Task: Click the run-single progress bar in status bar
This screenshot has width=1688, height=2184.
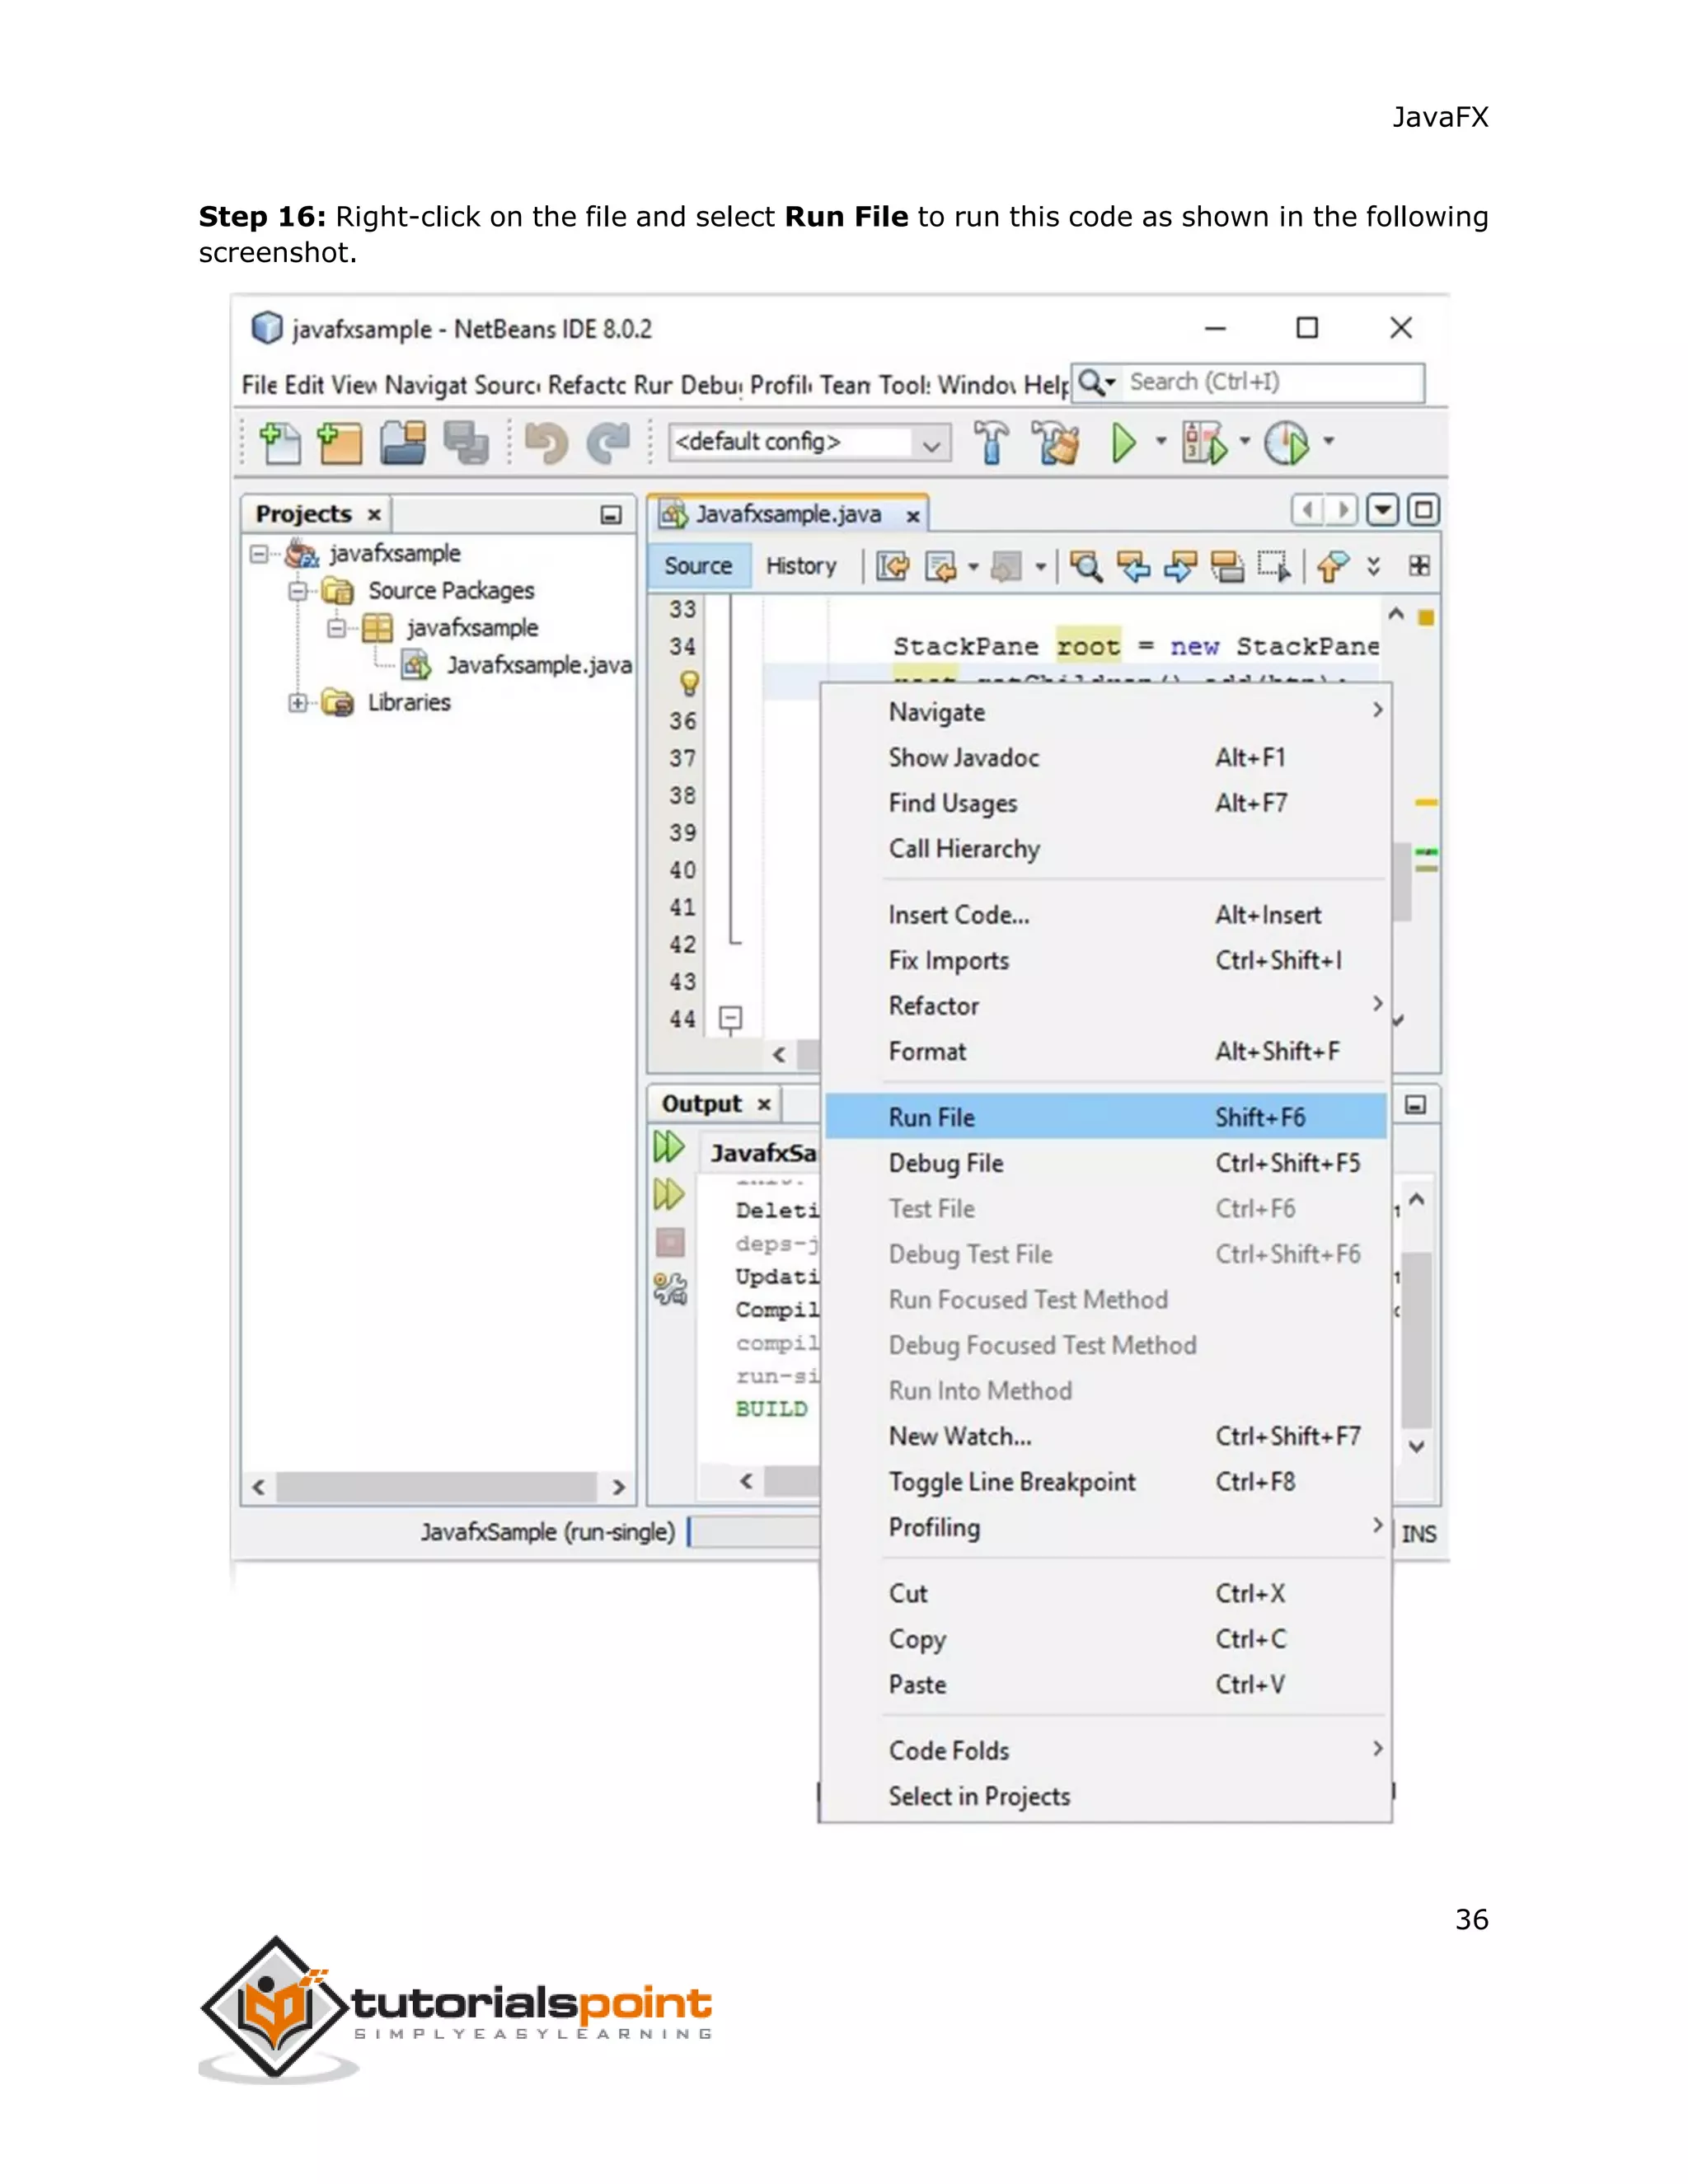Action: click(x=755, y=1531)
